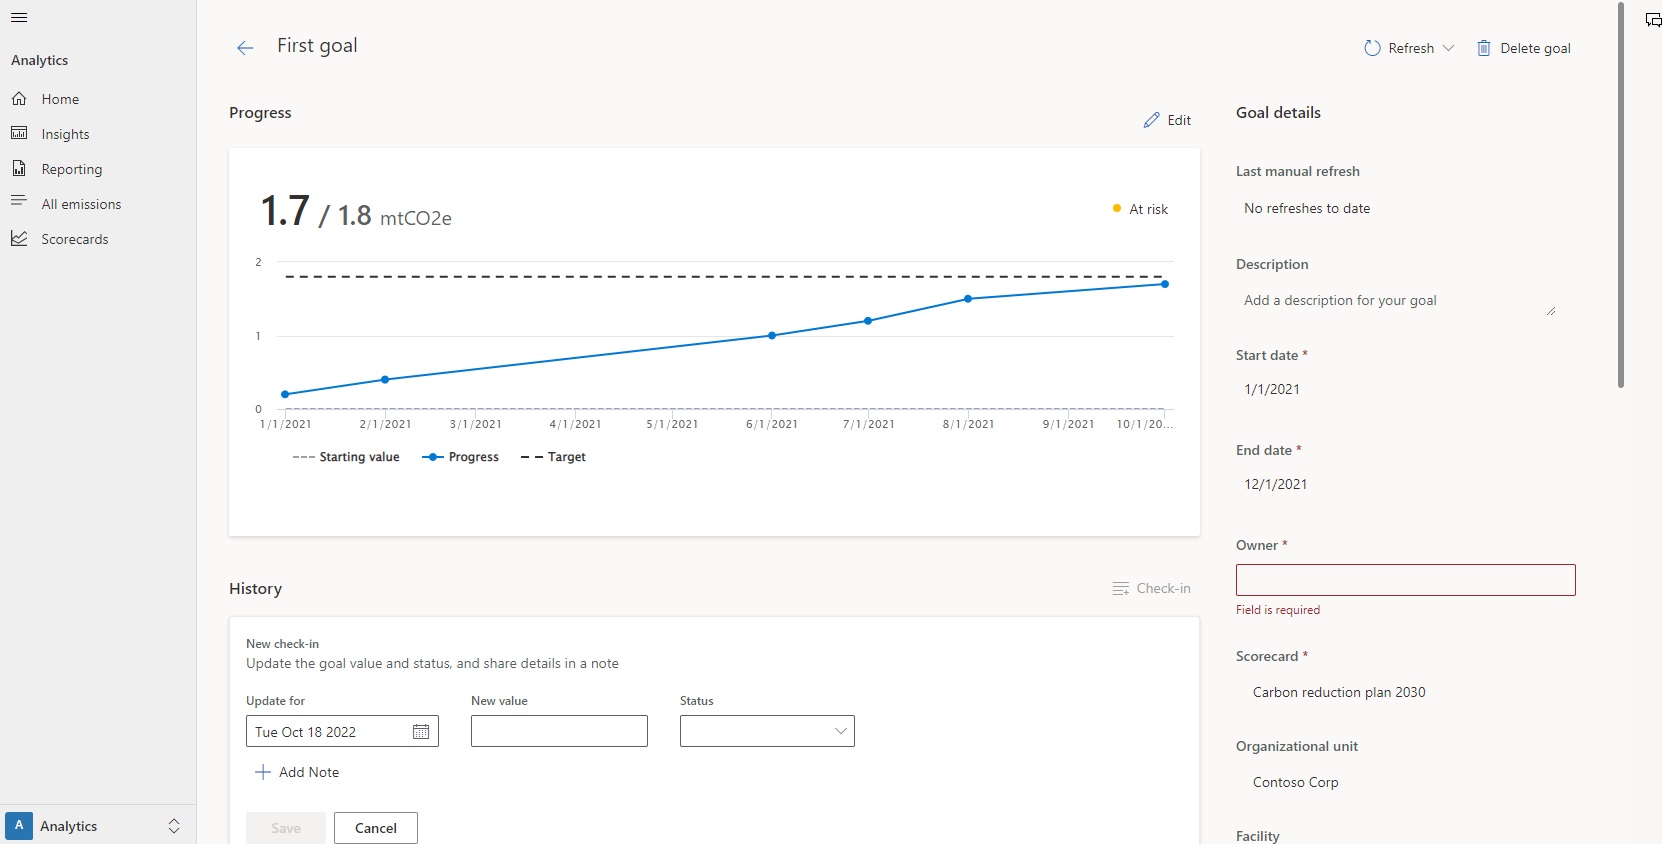This screenshot has height=844, width=1662.
Task: Edit the Progress section
Action: 1167,120
